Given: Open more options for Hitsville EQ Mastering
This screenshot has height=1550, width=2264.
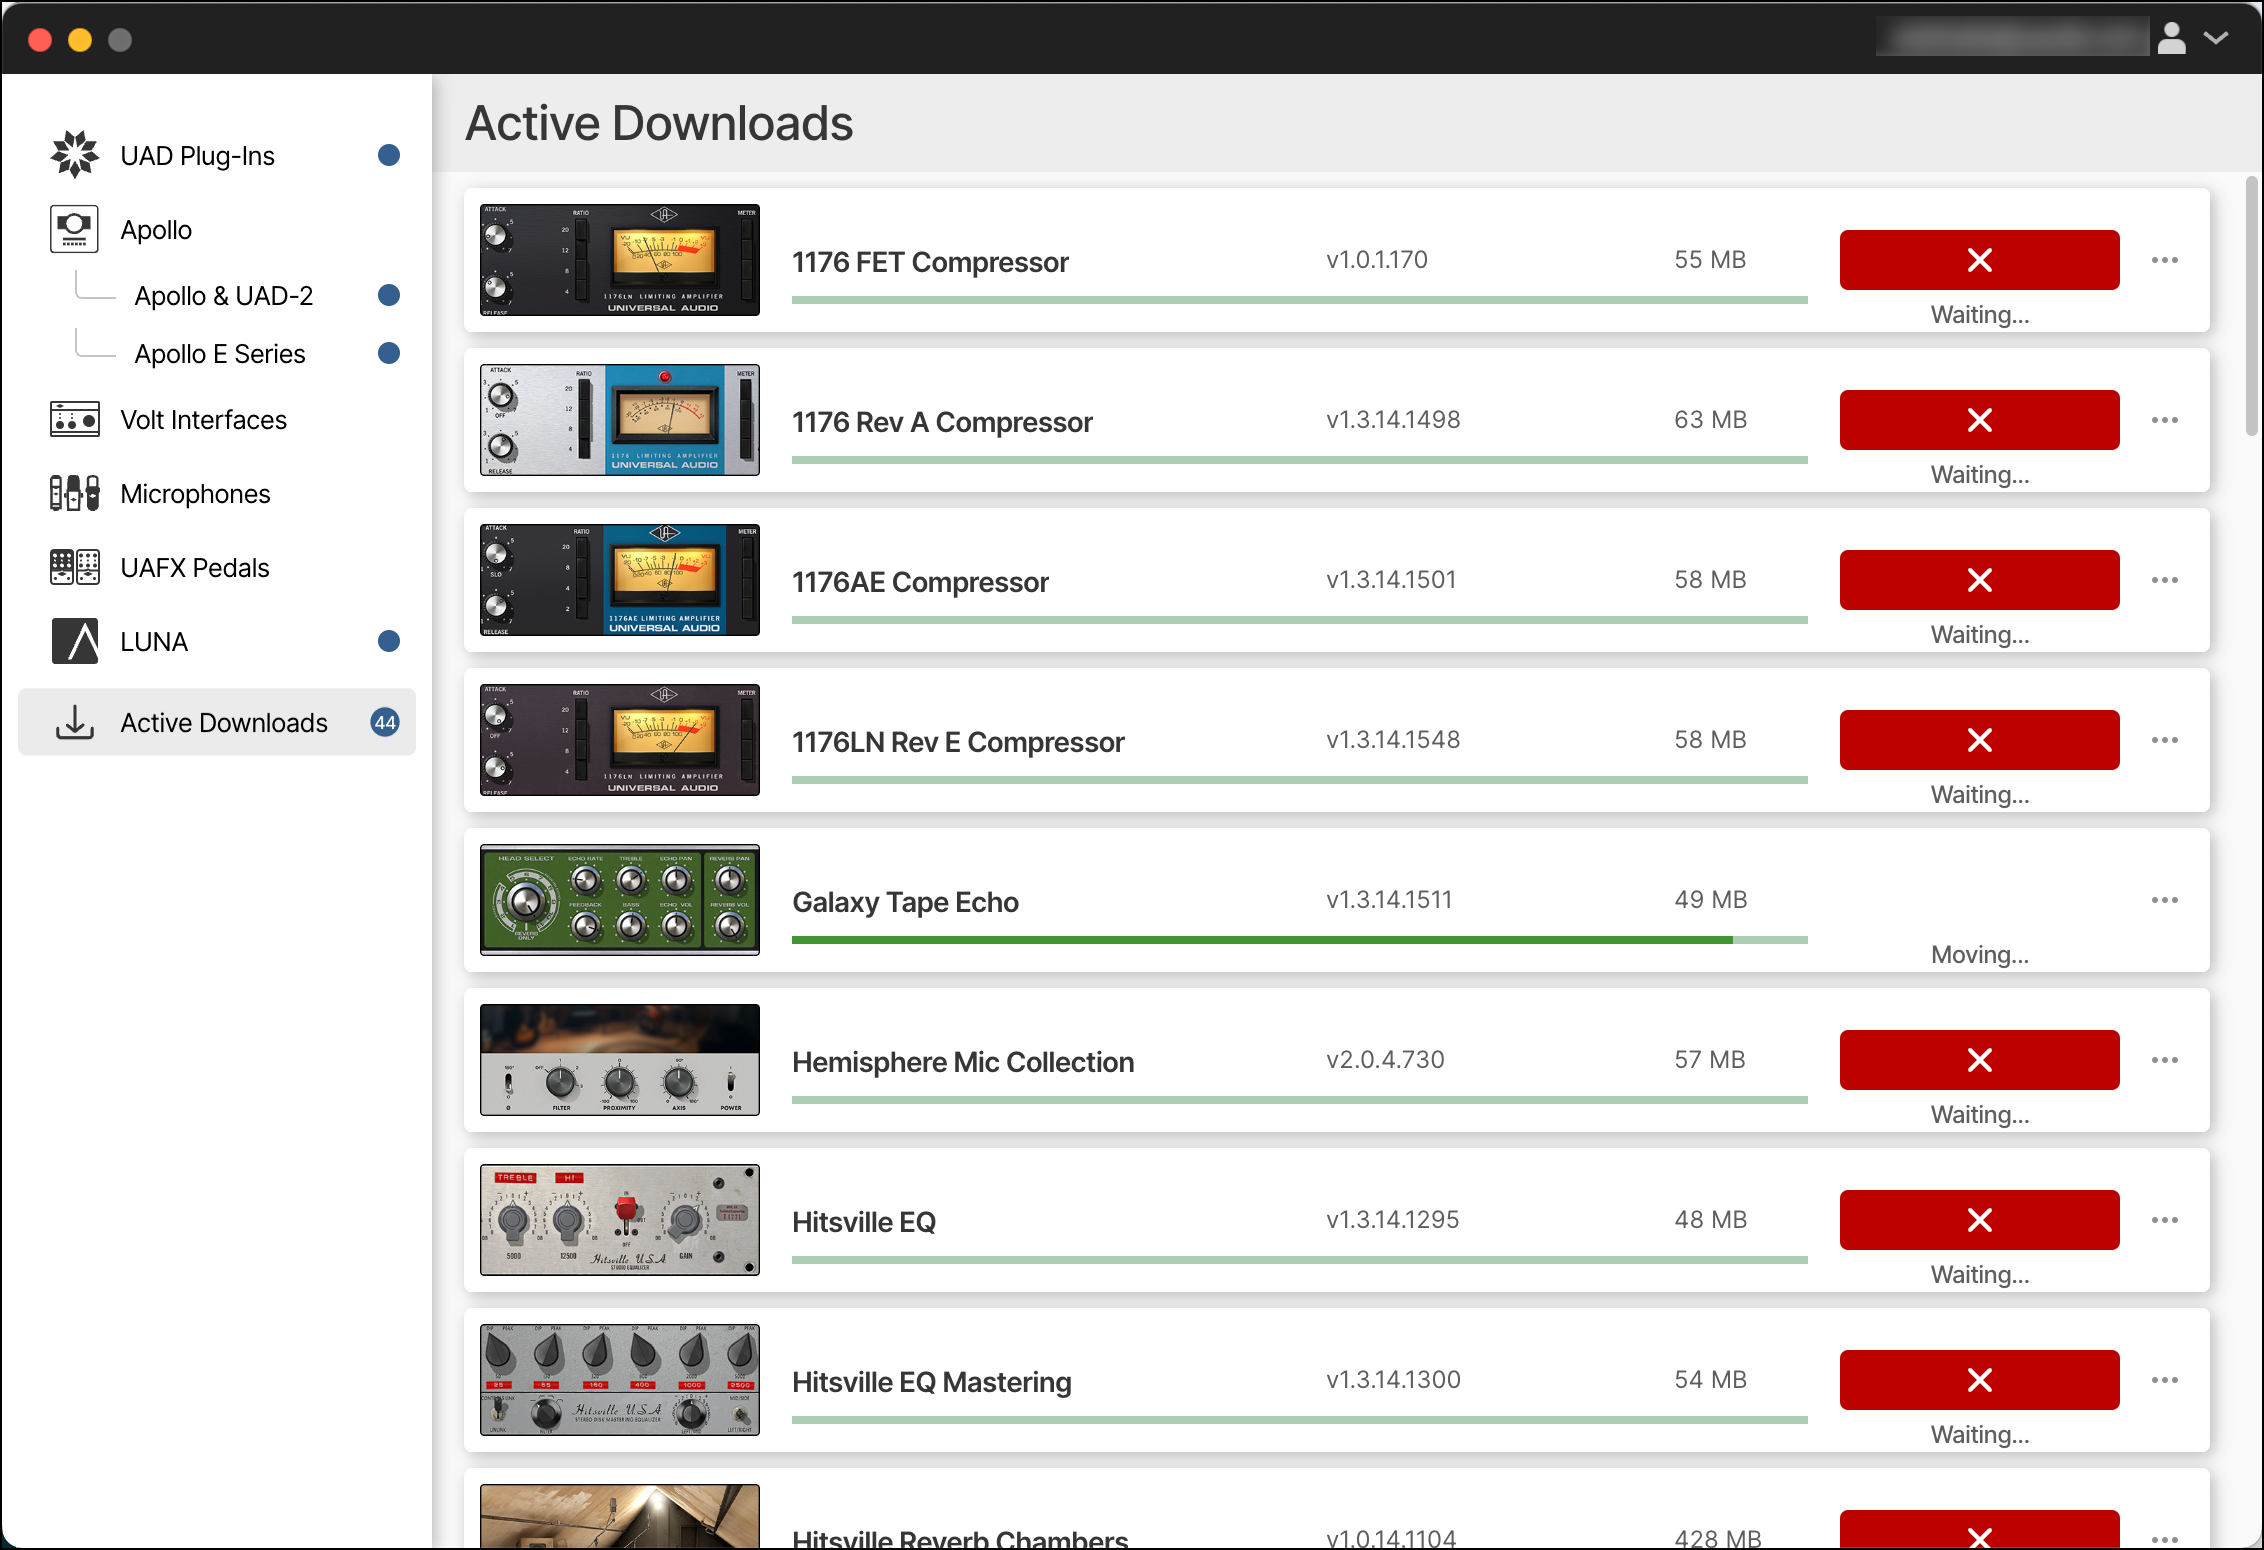Looking at the screenshot, I should [x=2165, y=1380].
